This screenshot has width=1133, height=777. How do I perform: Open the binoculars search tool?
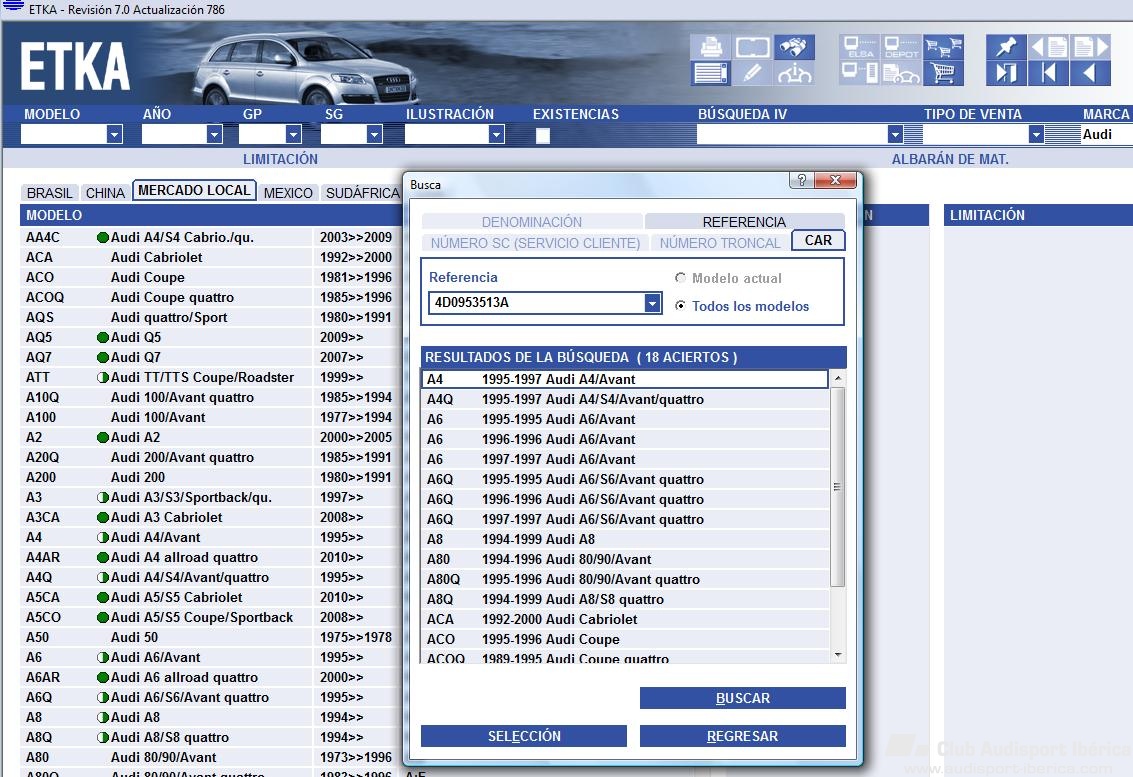click(x=794, y=47)
